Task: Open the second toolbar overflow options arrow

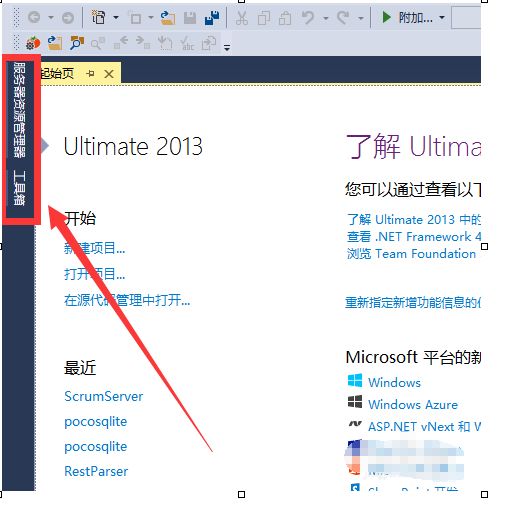Action: (227, 47)
